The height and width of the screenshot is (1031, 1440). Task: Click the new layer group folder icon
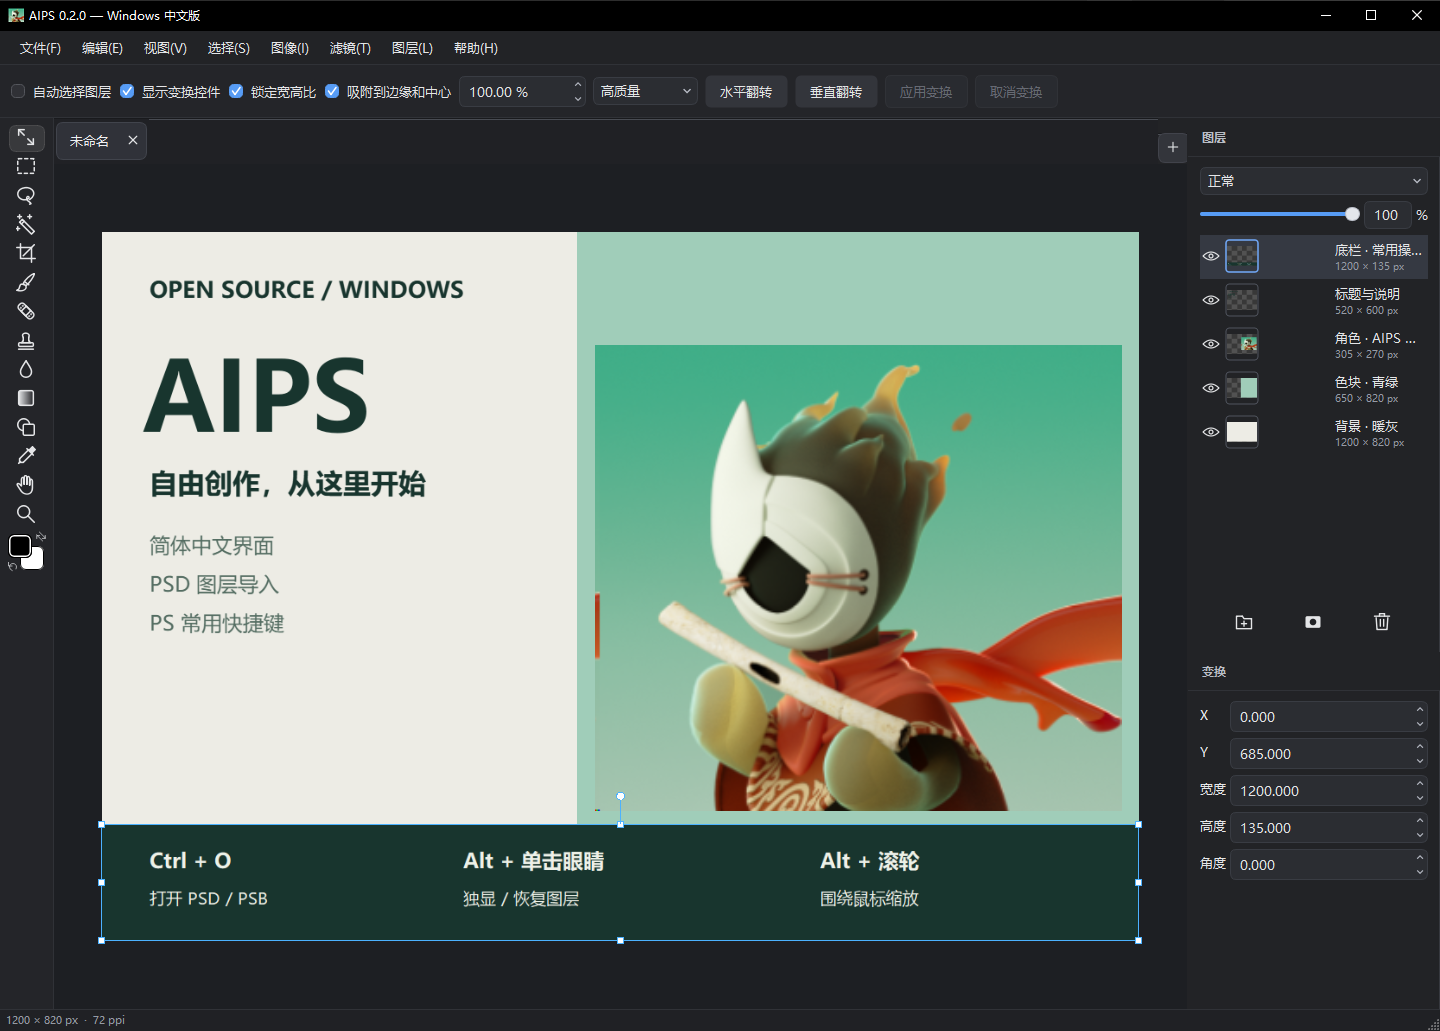coord(1244,622)
